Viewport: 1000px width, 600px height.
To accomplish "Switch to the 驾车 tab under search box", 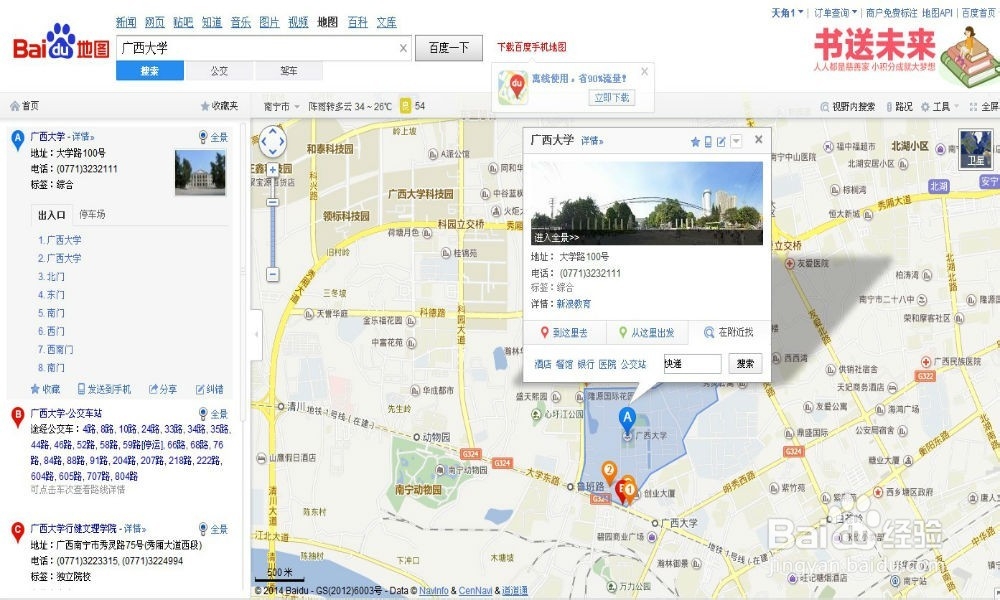I will (x=289, y=71).
